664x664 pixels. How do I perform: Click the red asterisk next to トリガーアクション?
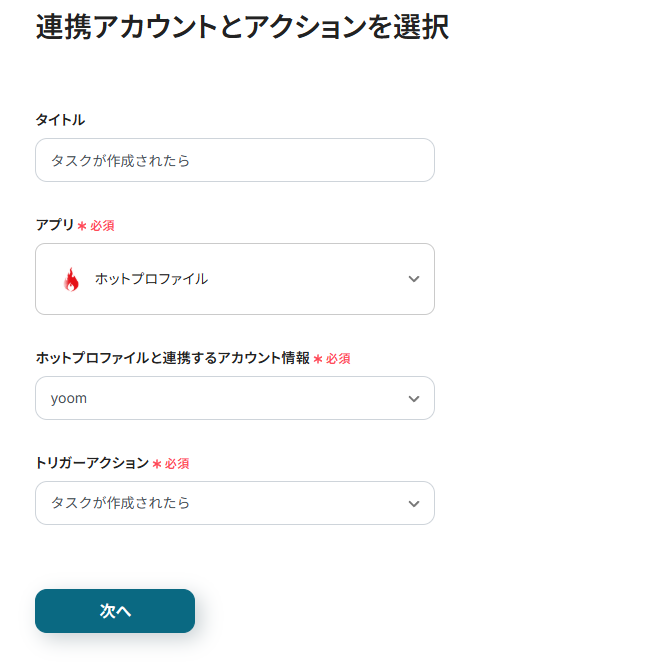click(x=157, y=464)
